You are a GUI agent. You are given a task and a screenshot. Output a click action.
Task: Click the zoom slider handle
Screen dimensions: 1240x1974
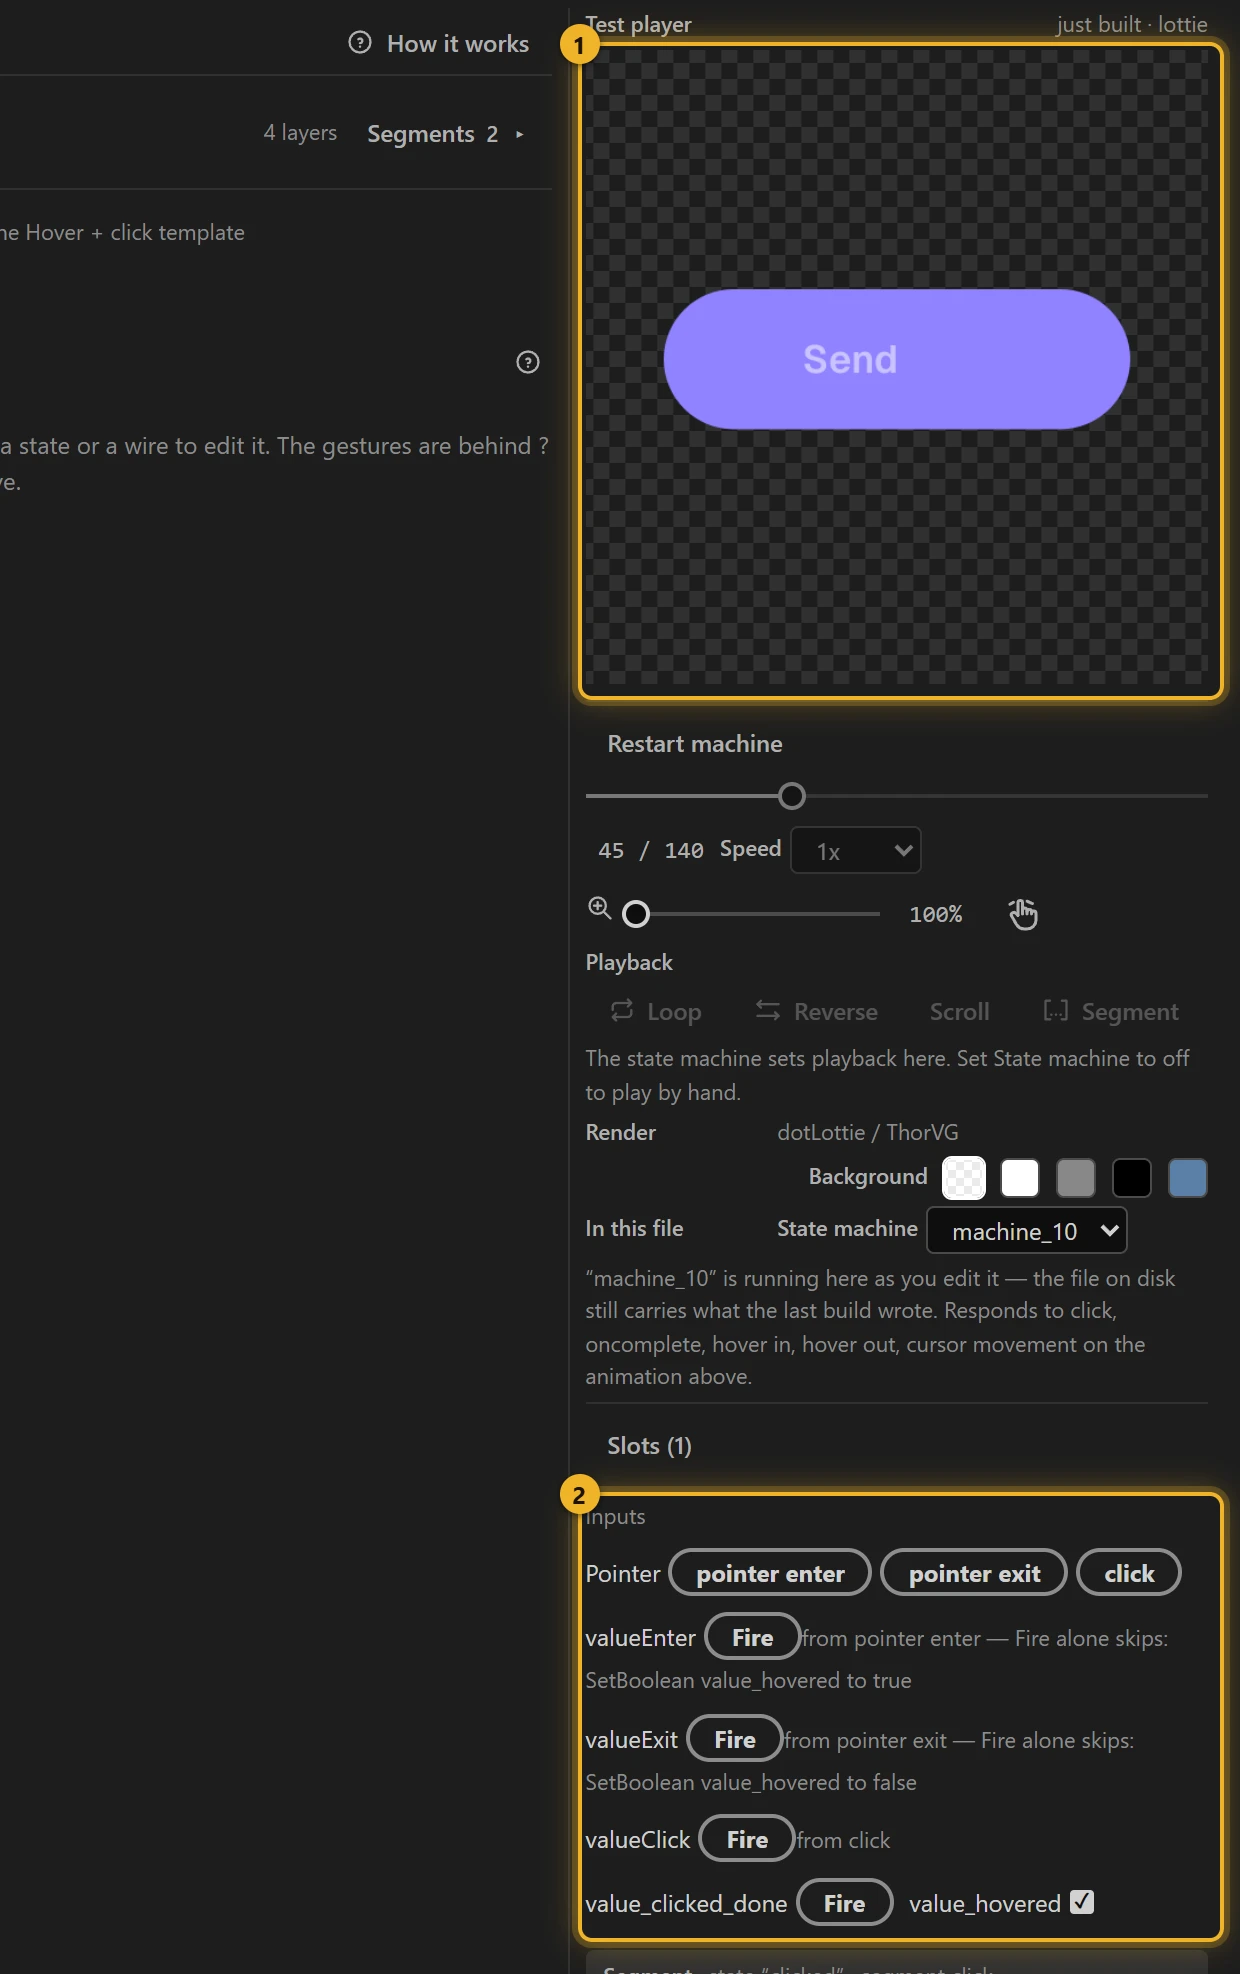tap(636, 914)
